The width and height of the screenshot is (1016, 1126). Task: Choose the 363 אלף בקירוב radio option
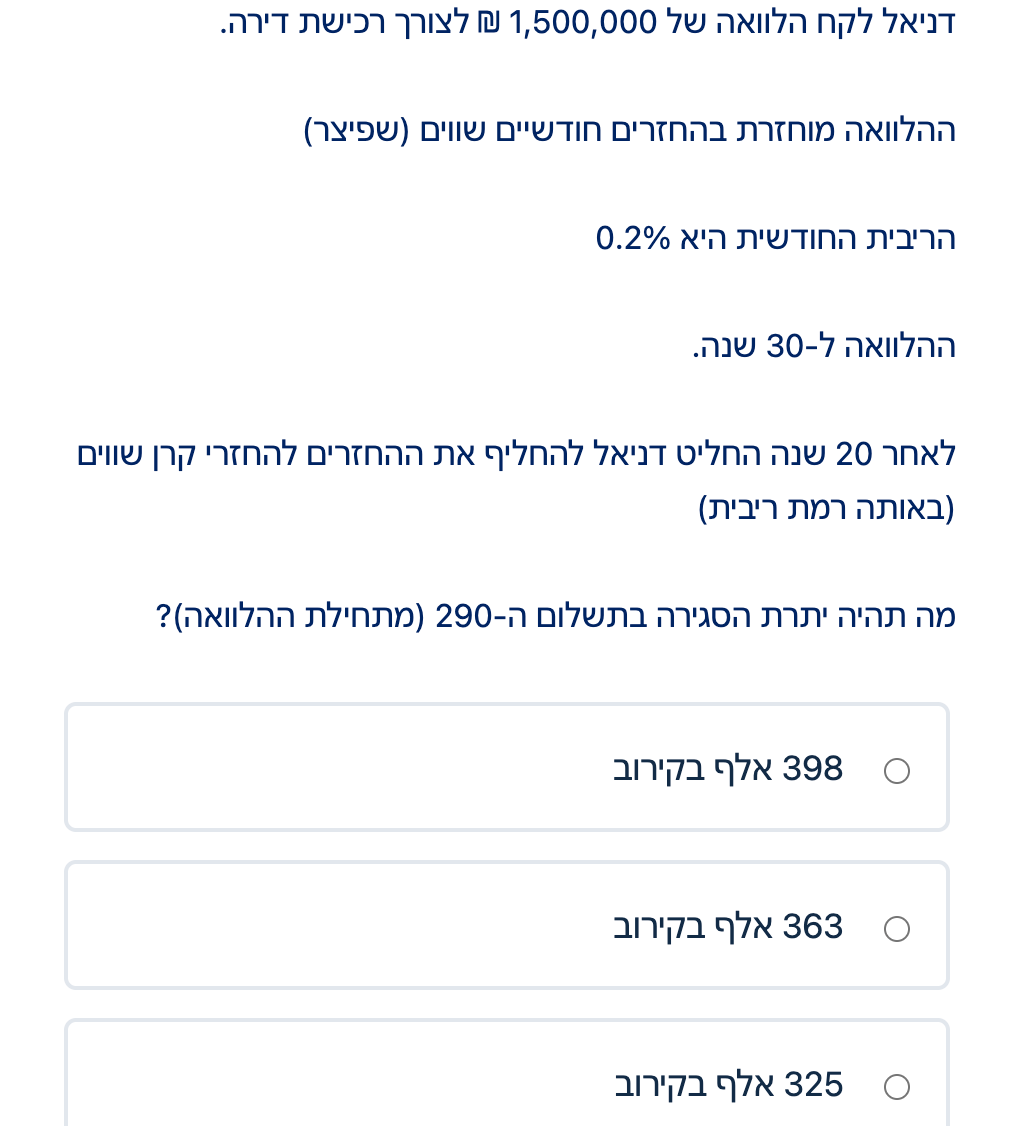[897, 929]
